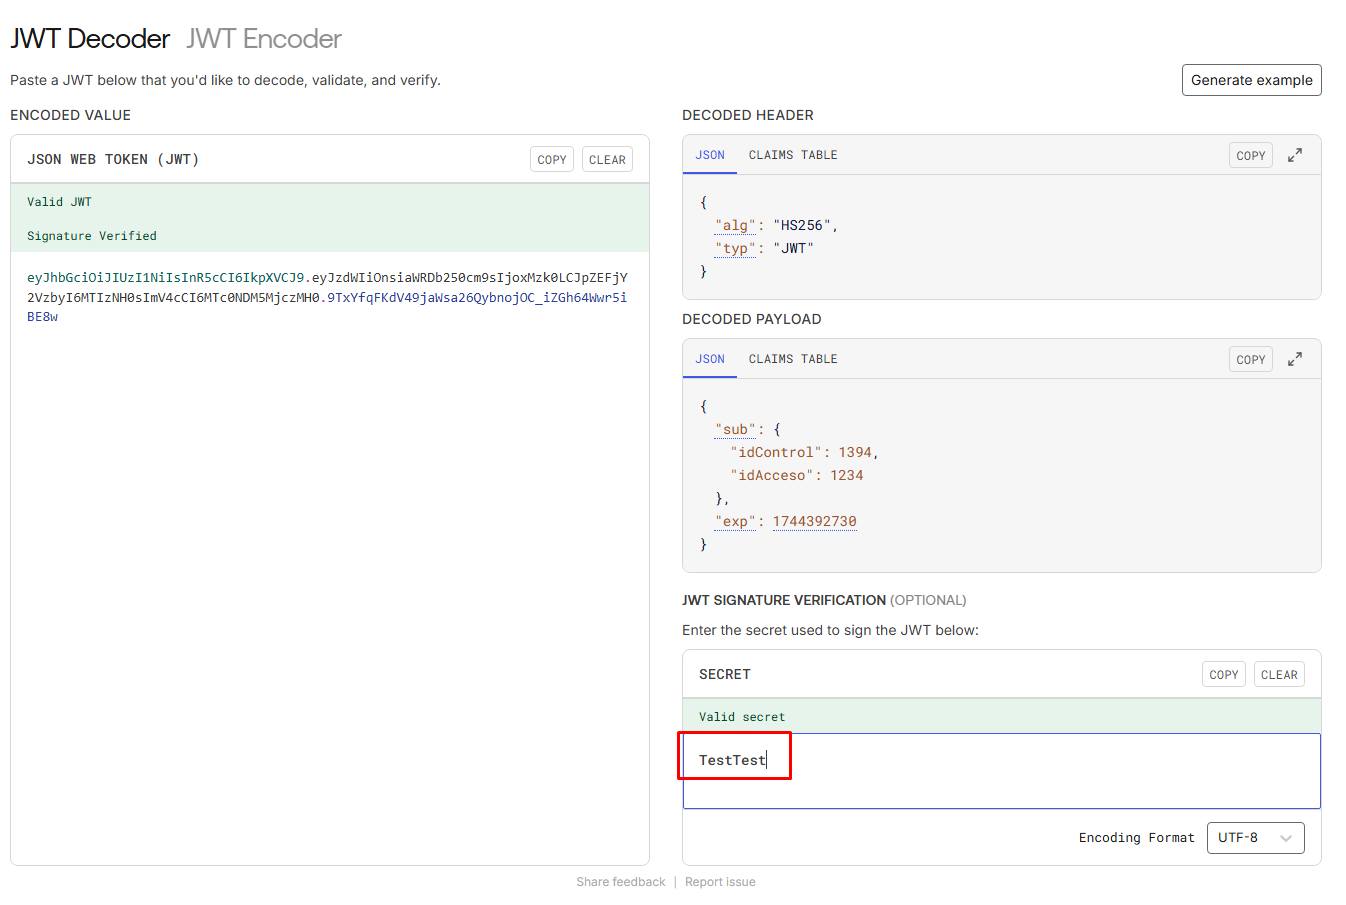
Task: Copy the decoded payload JSON
Action: [x=1250, y=359]
